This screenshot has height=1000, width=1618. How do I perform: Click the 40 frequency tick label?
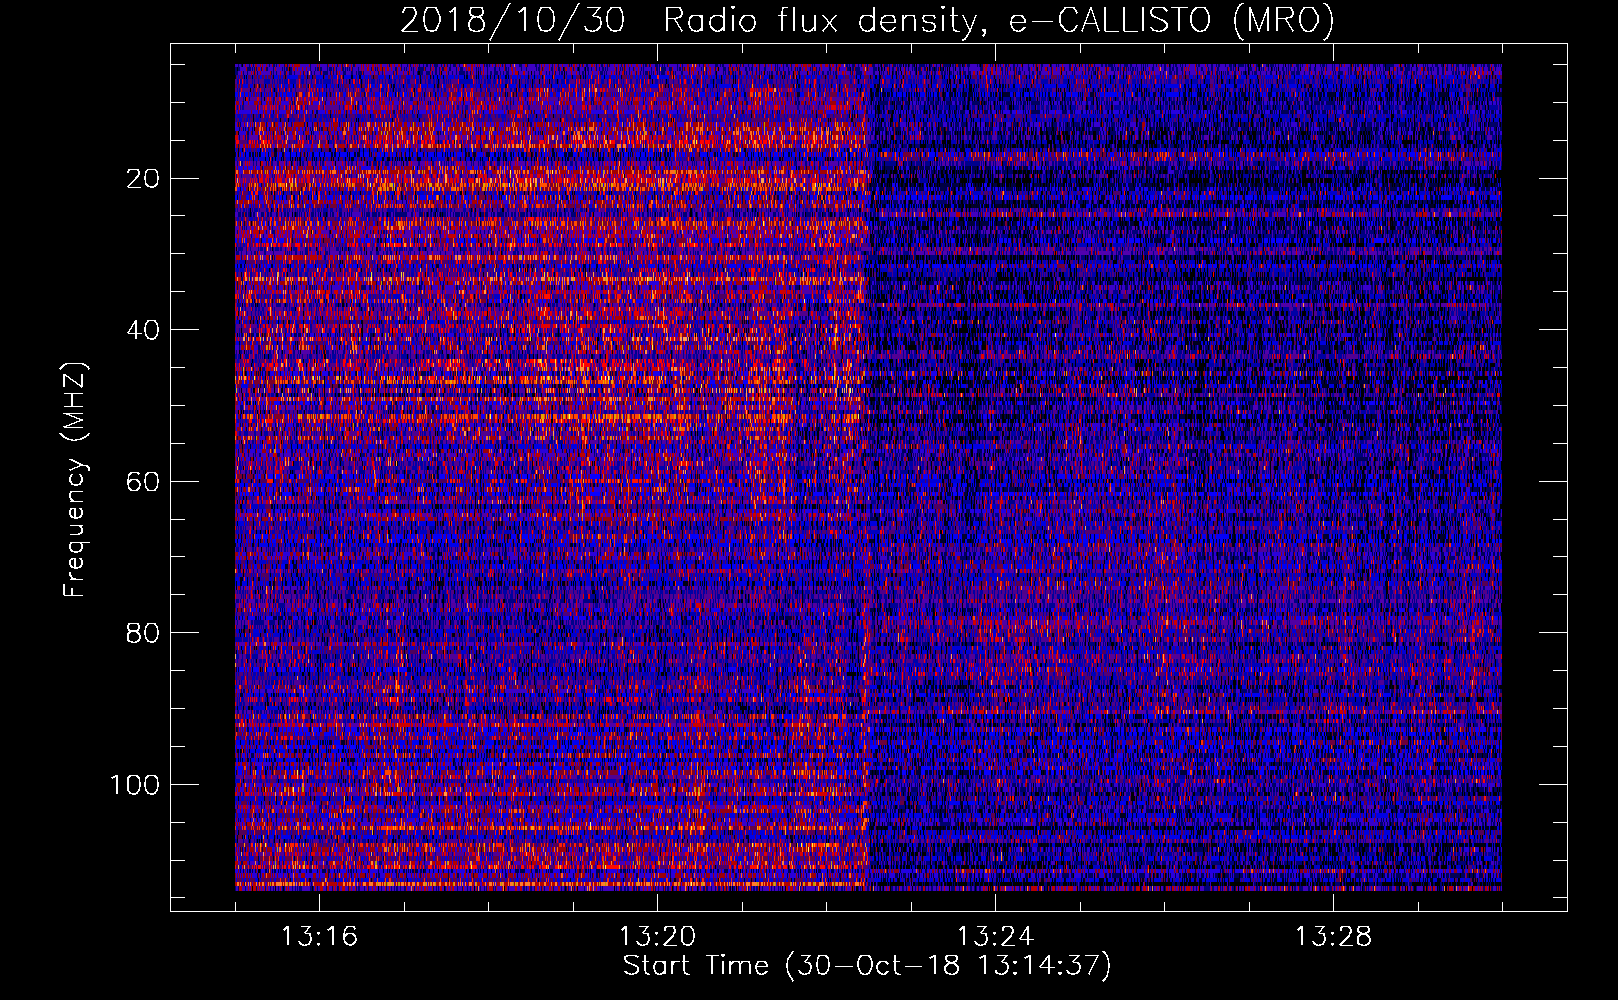pos(144,330)
